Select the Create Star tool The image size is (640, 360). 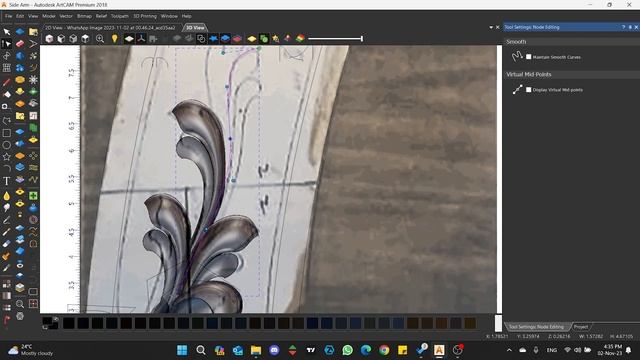[x=7, y=157]
